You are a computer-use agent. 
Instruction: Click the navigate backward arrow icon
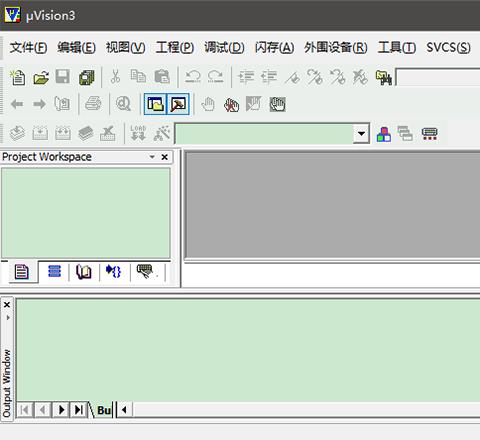point(17,104)
